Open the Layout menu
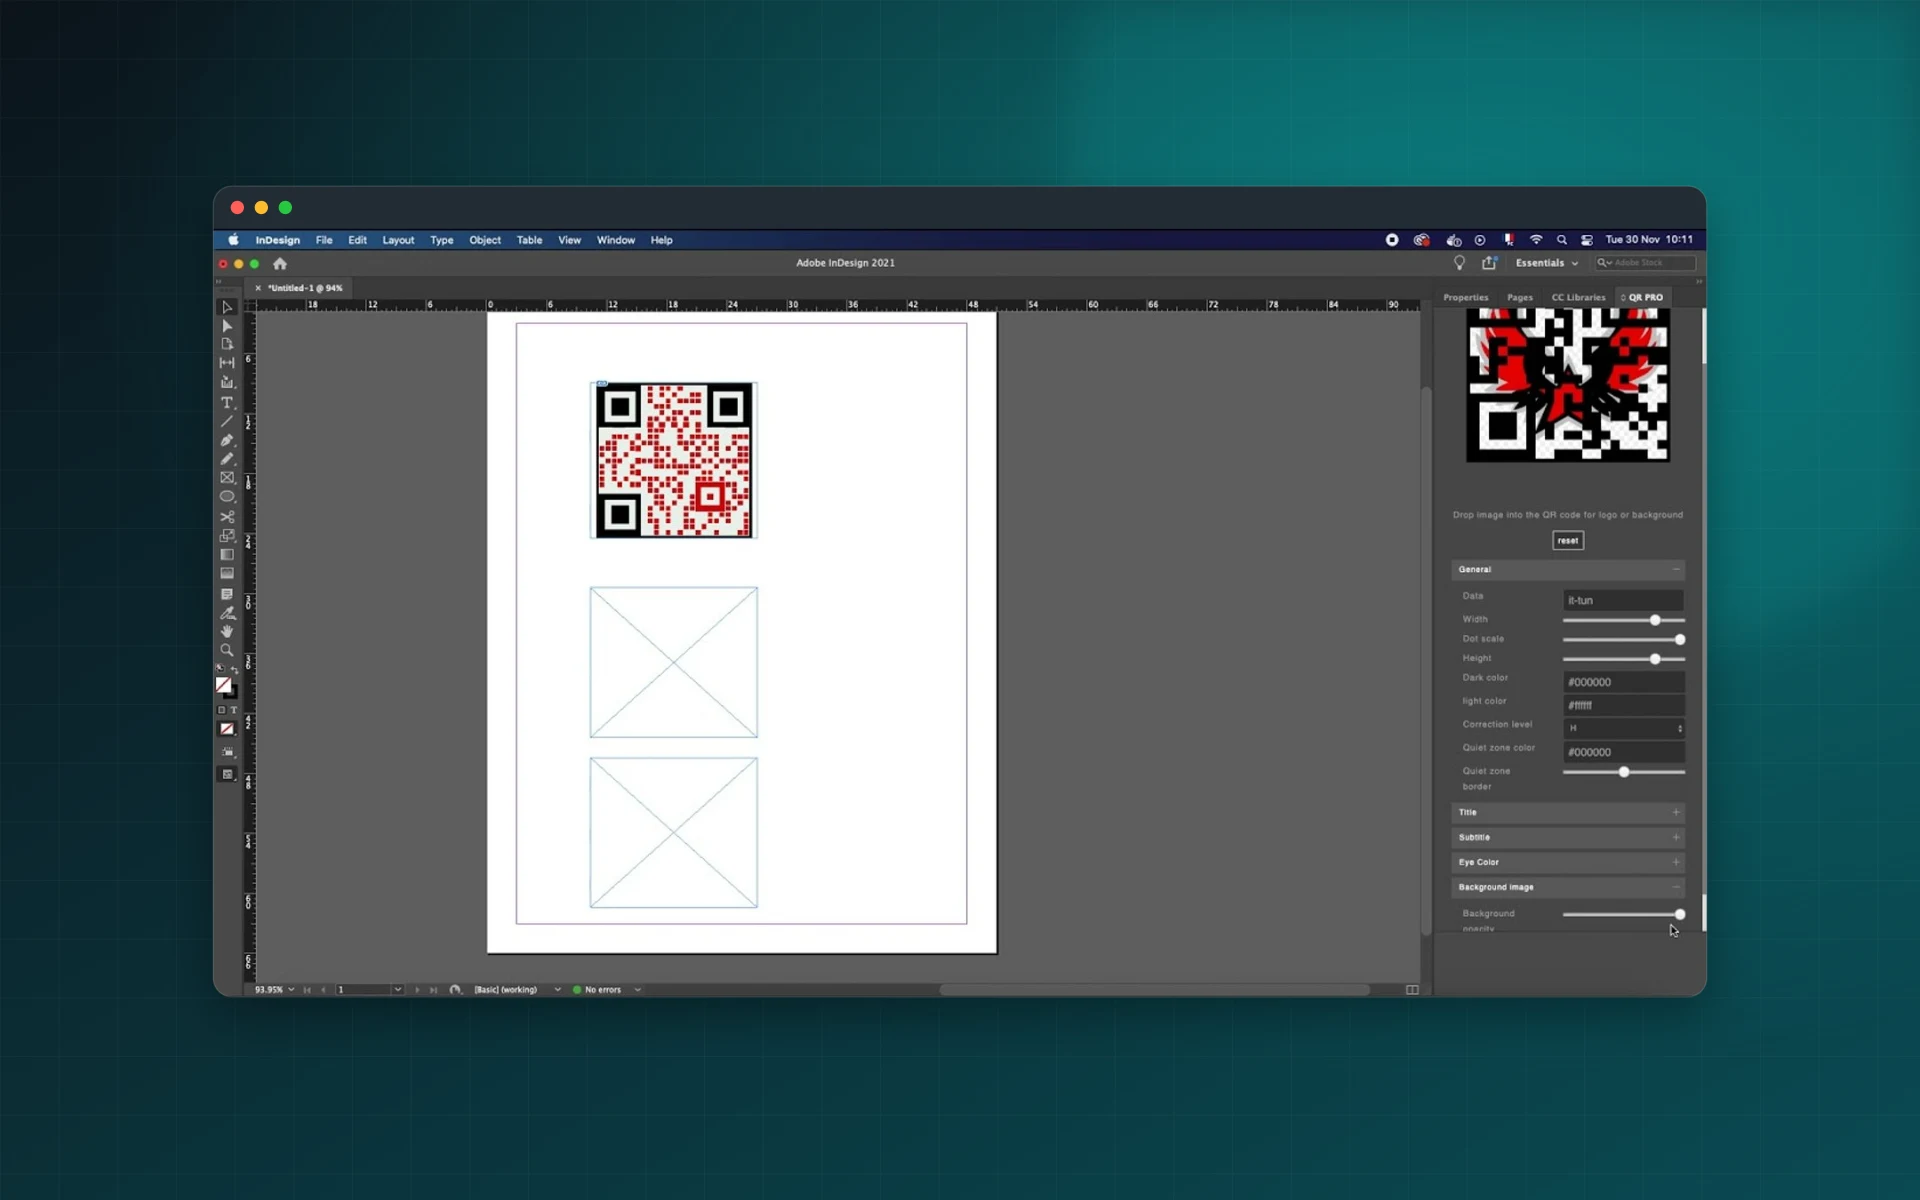1920x1200 pixels. click(398, 240)
